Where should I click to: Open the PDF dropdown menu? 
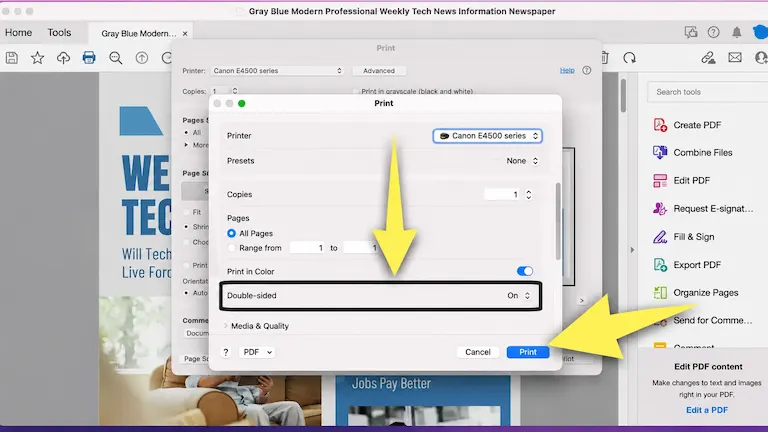coord(257,352)
